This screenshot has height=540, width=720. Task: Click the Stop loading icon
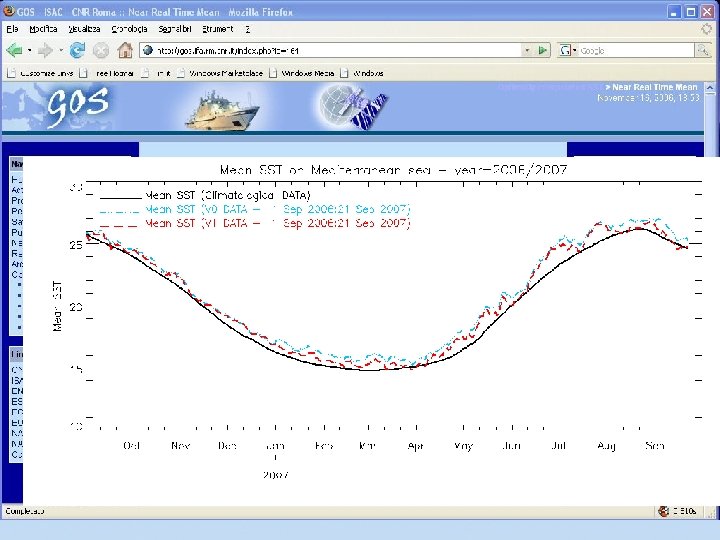[101, 50]
